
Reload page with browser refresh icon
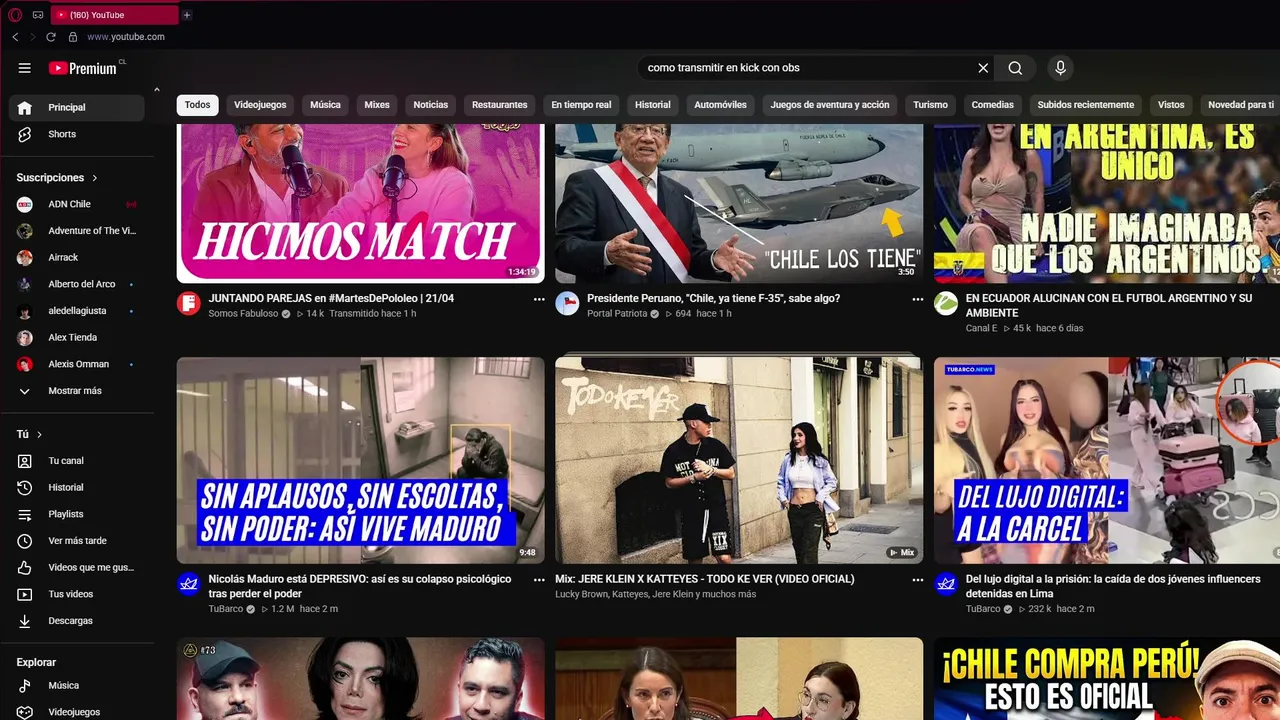click(x=51, y=37)
